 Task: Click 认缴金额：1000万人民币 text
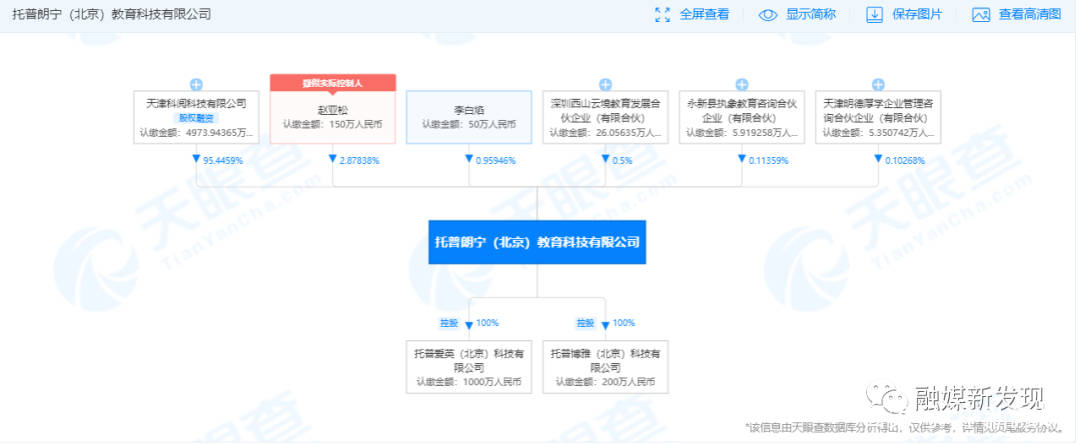[469, 381]
